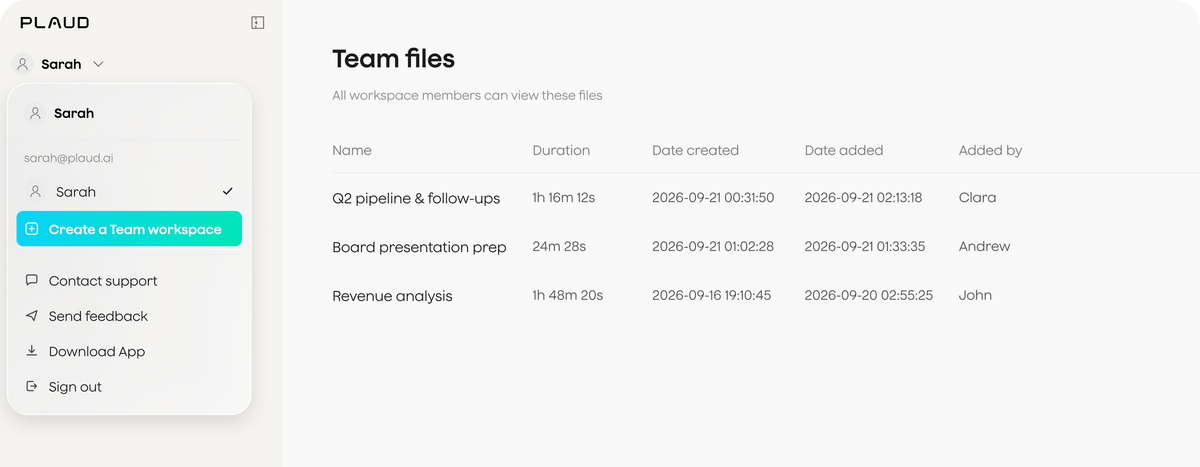Select the checked Sarah workspace entry

click(x=129, y=191)
